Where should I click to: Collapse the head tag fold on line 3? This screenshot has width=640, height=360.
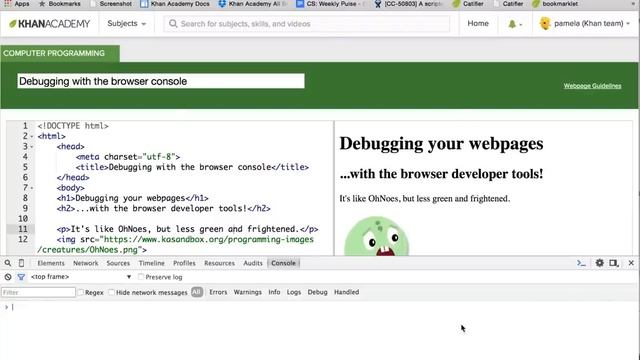(32, 147)
